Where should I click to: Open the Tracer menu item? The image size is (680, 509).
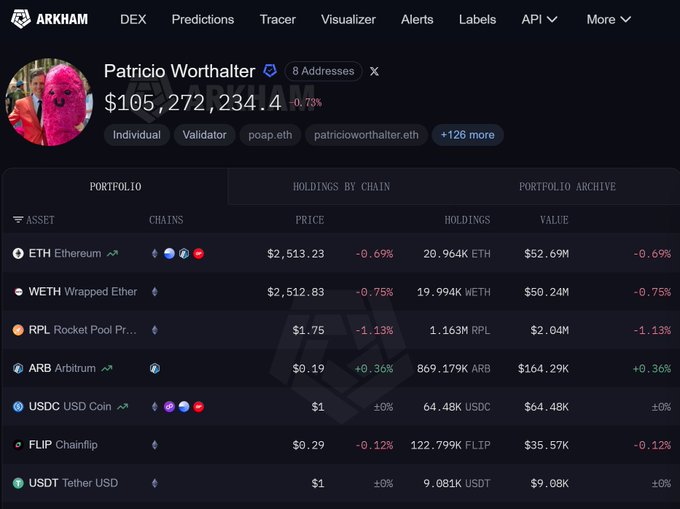click(278, 20)
